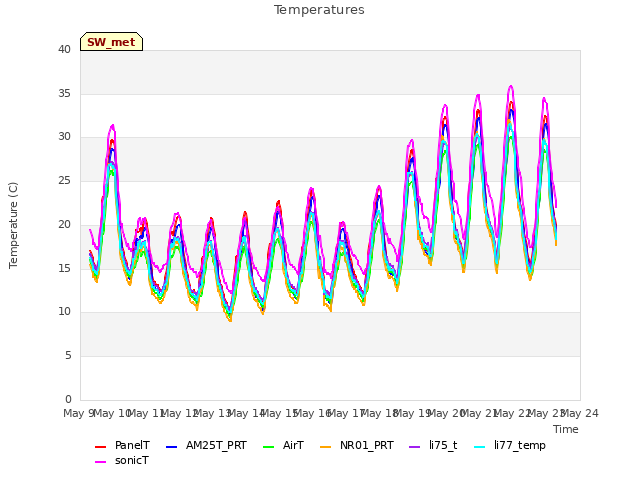Click the Temperatures chart title
Image resolution: width=640 pixels, height=480 pixels.
(319, 10)
